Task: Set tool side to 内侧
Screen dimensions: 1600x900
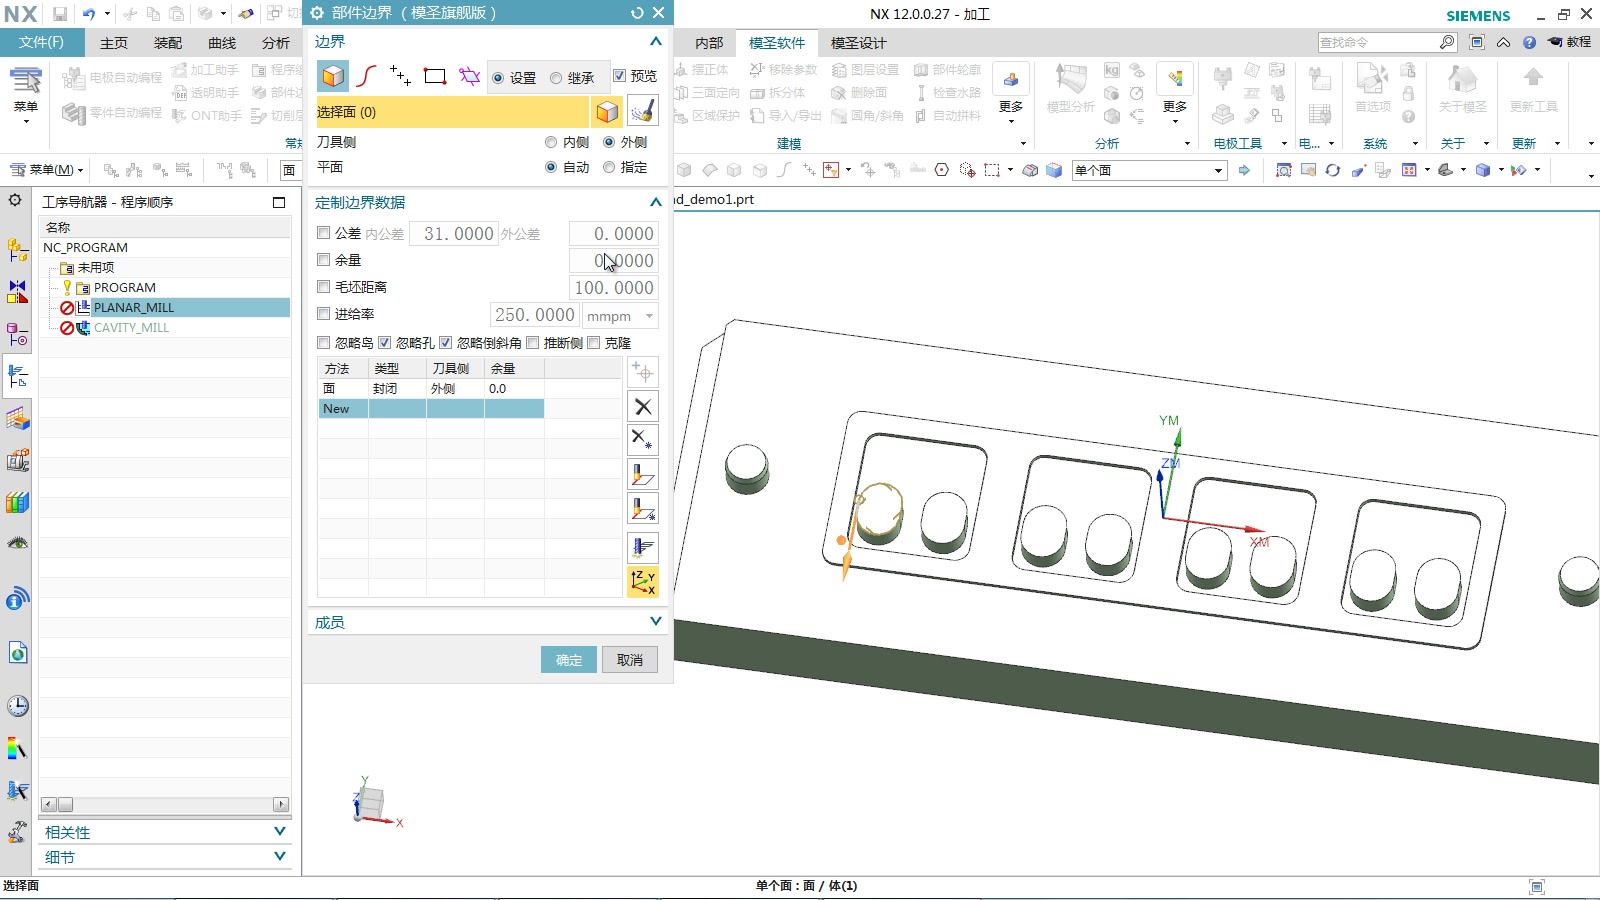Action: coord(551,142)
